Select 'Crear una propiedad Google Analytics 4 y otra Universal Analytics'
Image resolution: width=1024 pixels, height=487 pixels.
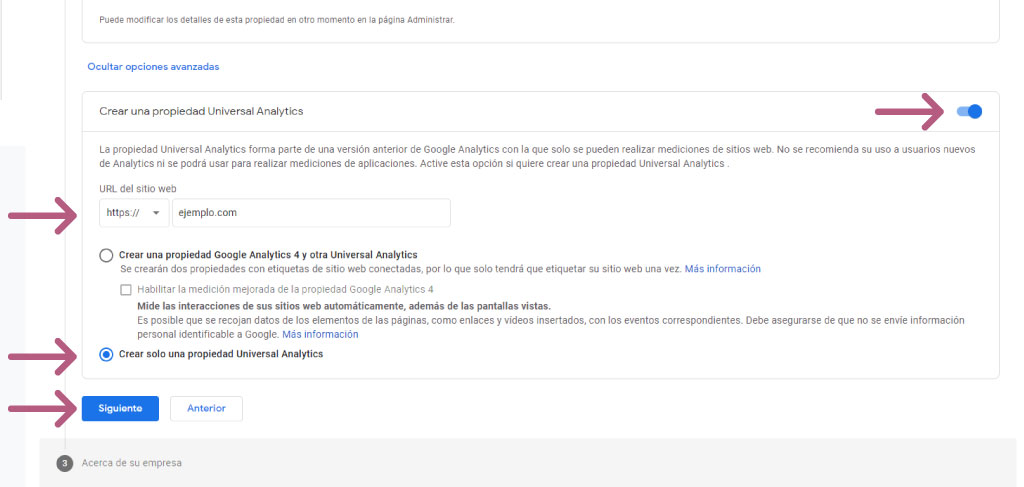[106, 255]
